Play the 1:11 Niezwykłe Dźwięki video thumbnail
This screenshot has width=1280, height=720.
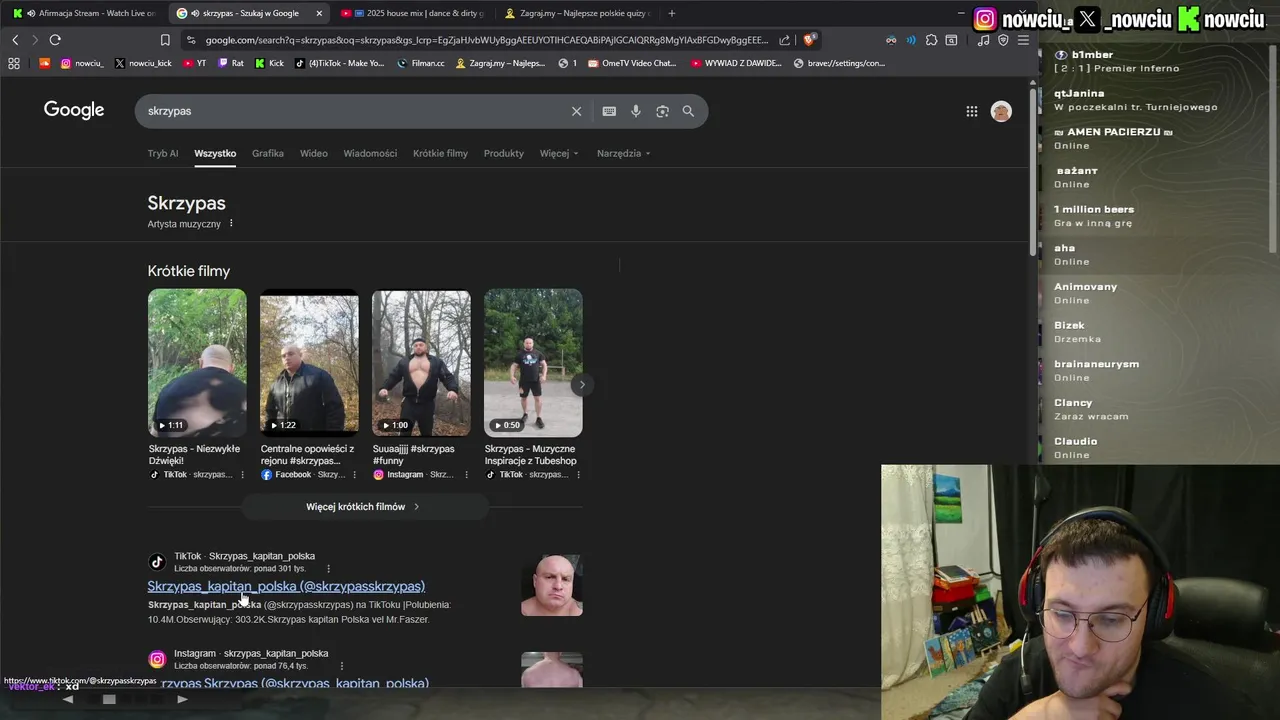[197, 363]
